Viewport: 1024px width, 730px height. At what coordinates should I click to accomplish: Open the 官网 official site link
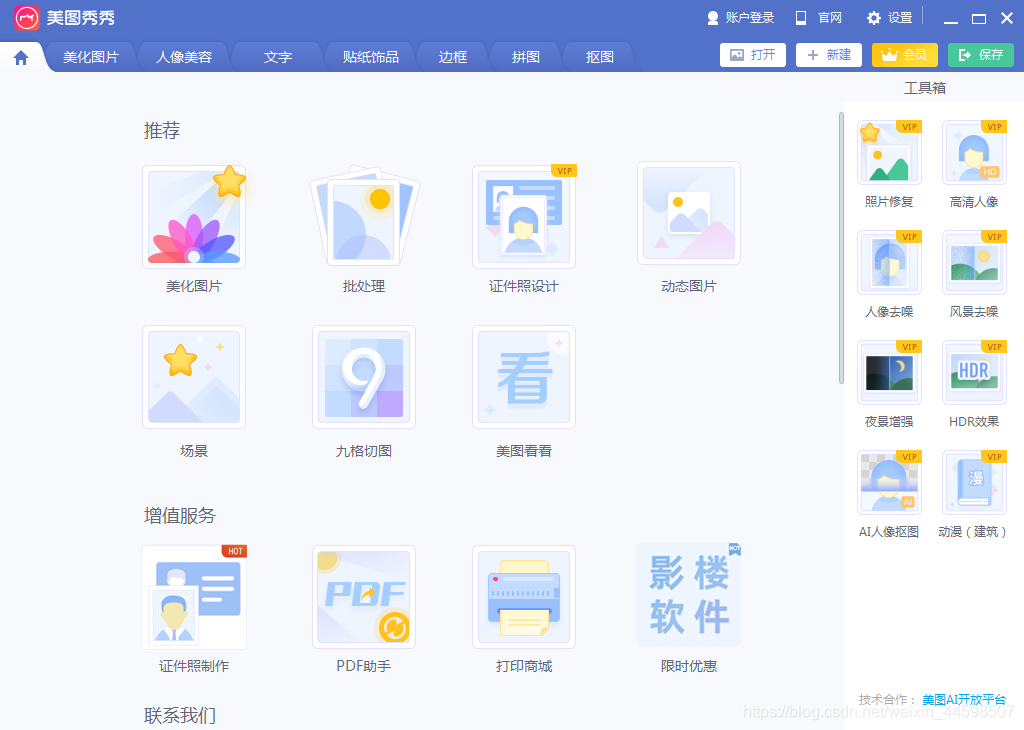(x=818, y=18)
